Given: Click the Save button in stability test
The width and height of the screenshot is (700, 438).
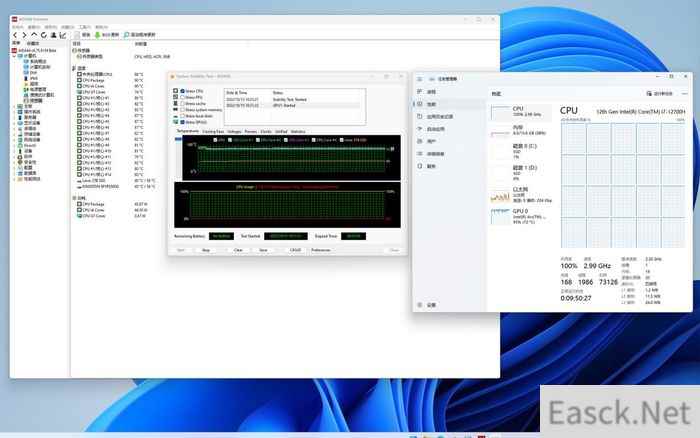Looking at the screenshot, I should click(x=263, y=250).
